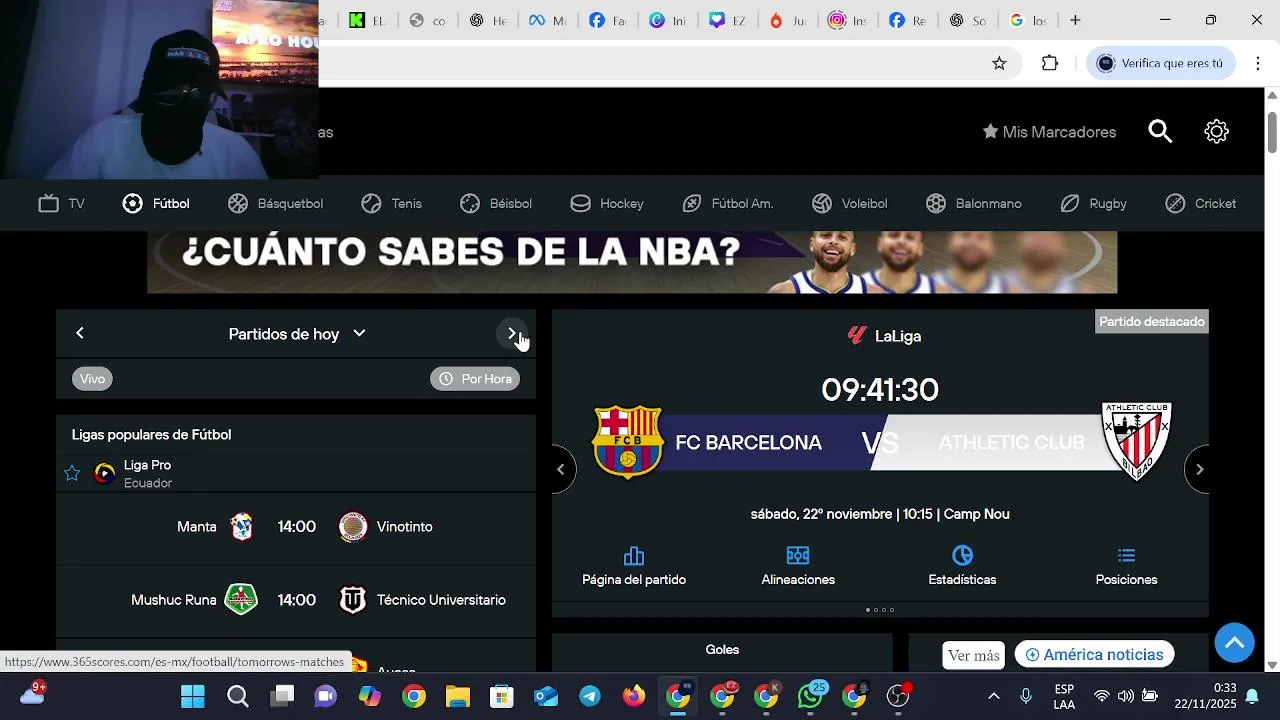Viewport: 1280px width, 720px height.
Task: Switch to Tenis tab
Action: (391, 203)
